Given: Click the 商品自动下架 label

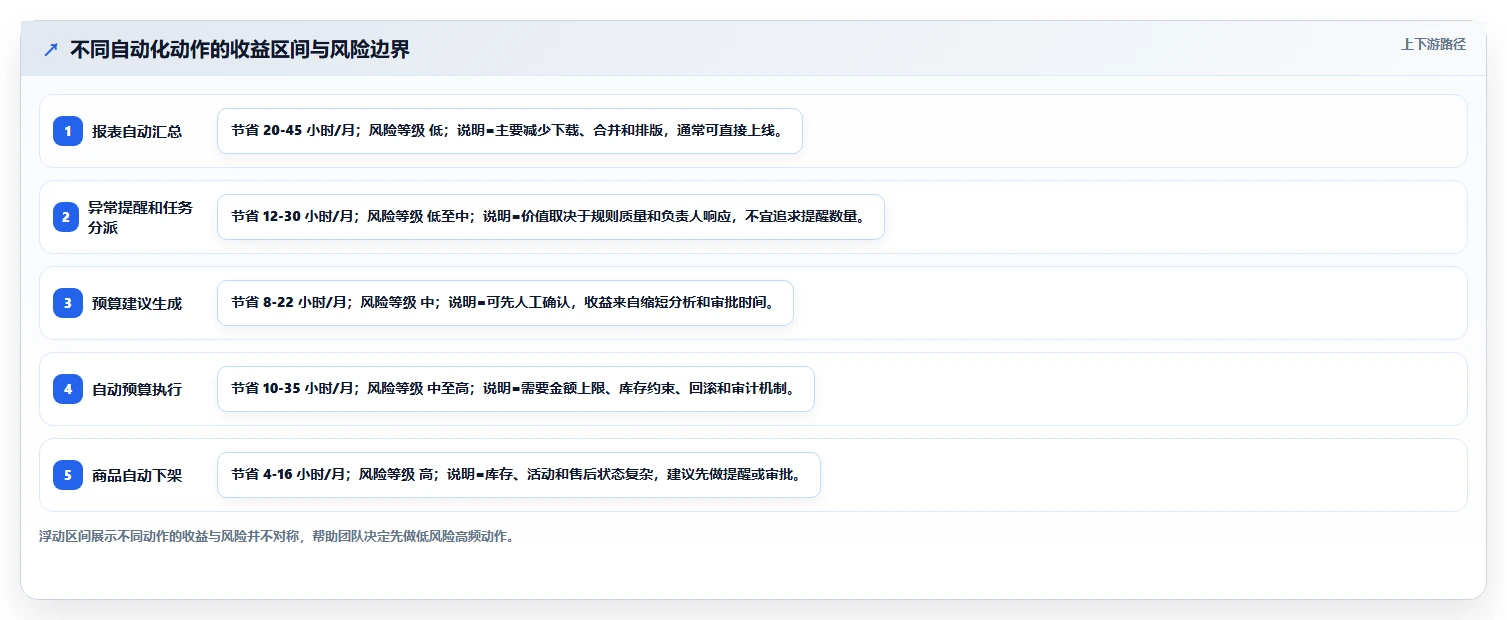Looking at the screenshot, I should click(137, 475).
